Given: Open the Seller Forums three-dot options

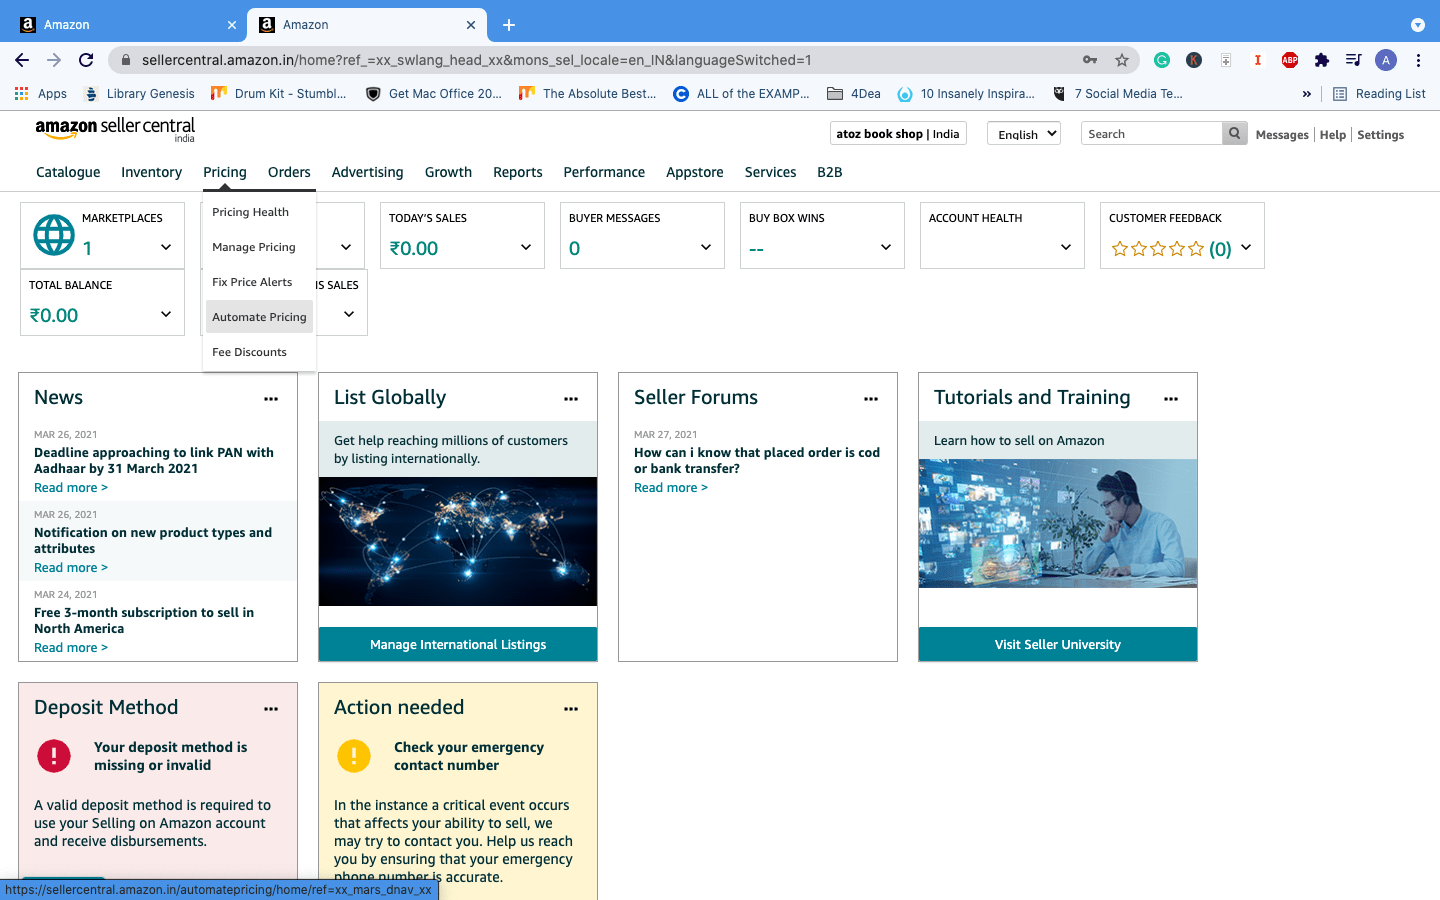Looking at the screenshot, I should 871,399.
